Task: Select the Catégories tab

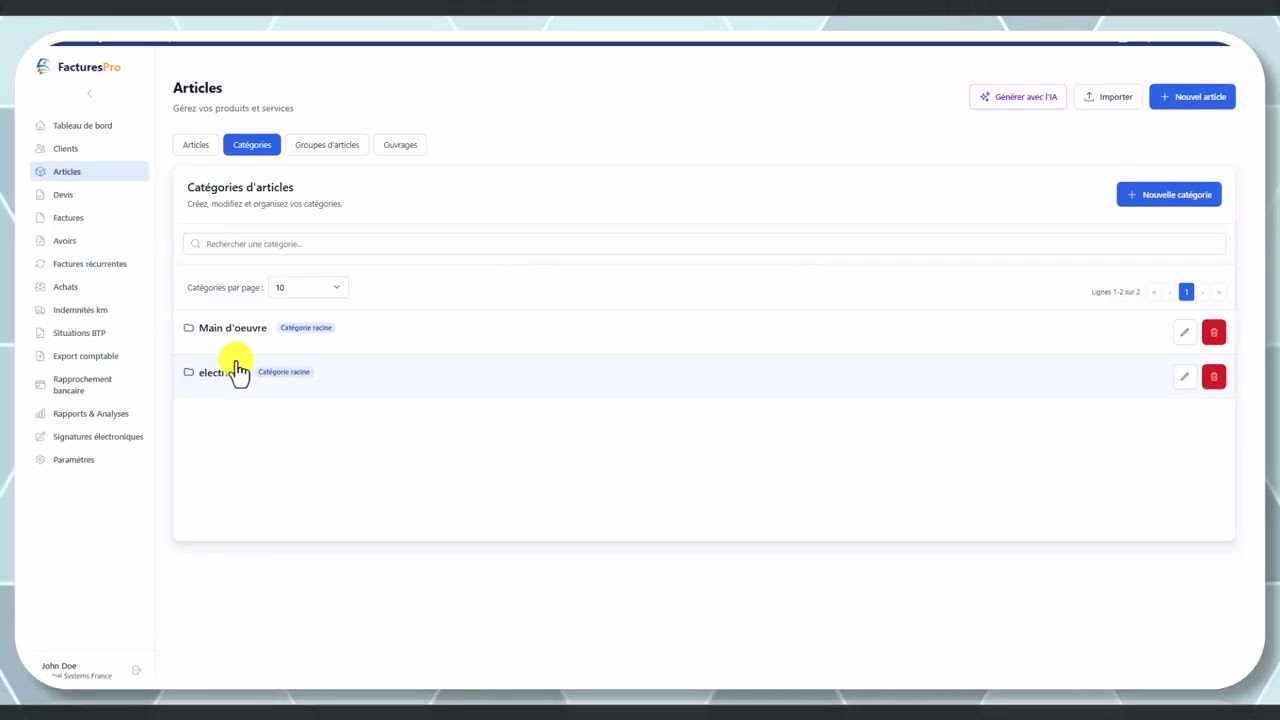Action: 252,145
